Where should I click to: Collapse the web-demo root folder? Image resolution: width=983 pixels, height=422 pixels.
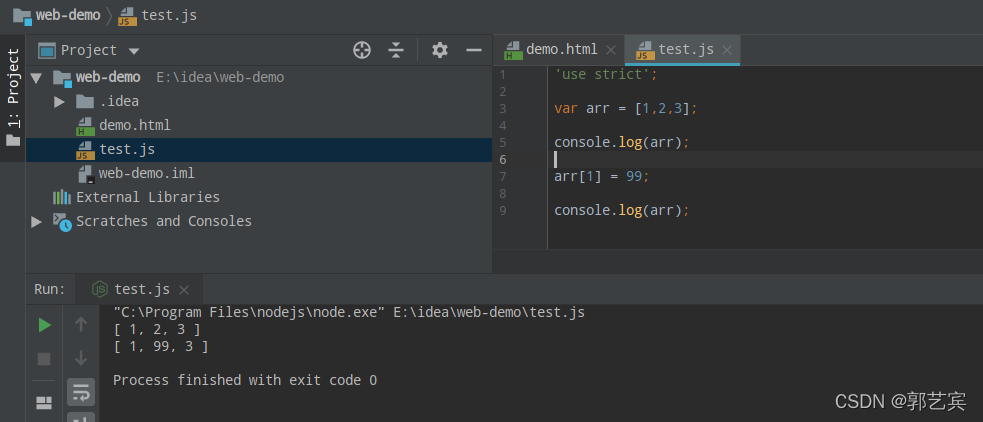coord(36,78)
